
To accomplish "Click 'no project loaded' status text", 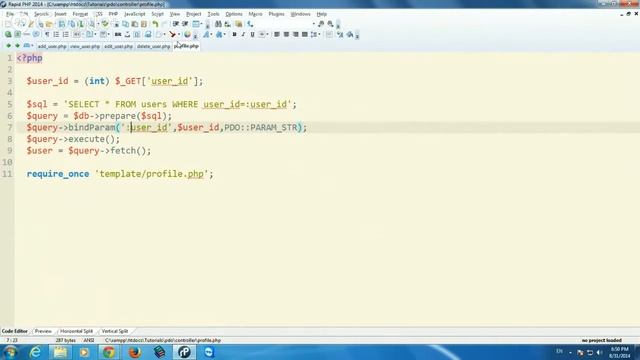I will 602,340.
